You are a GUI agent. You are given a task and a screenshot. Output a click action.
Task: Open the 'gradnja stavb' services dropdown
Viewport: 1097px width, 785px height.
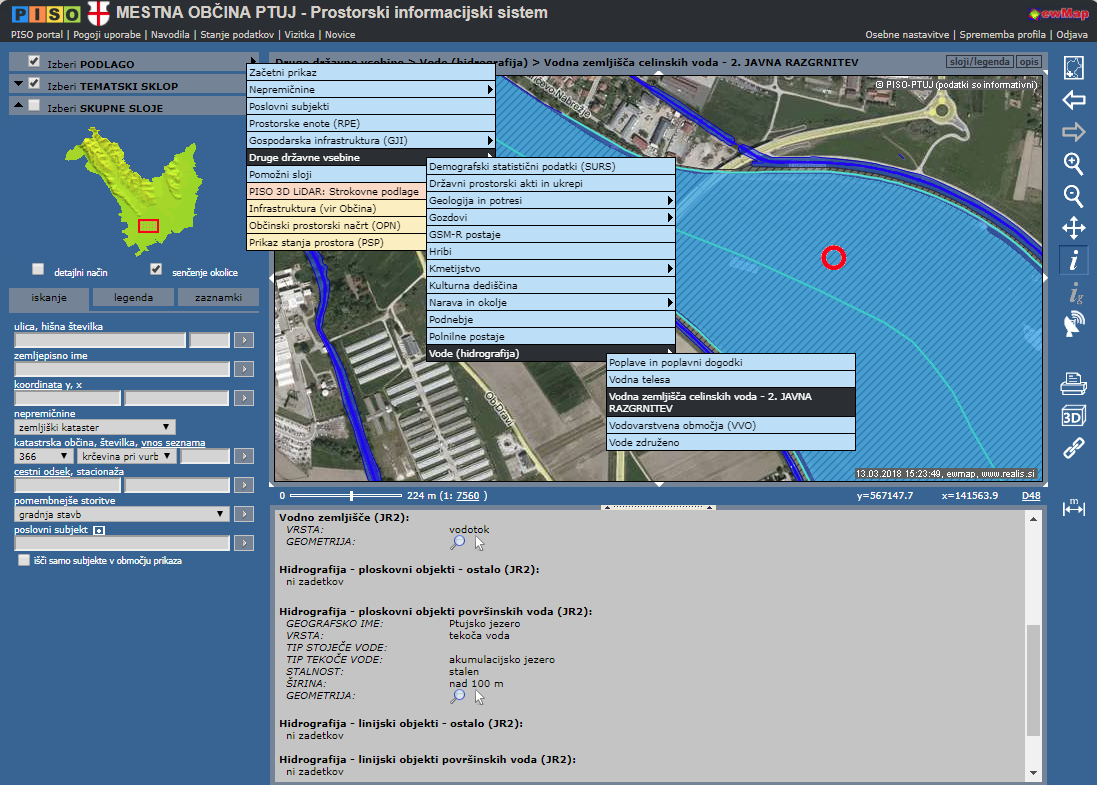click(x=122, y=514)
